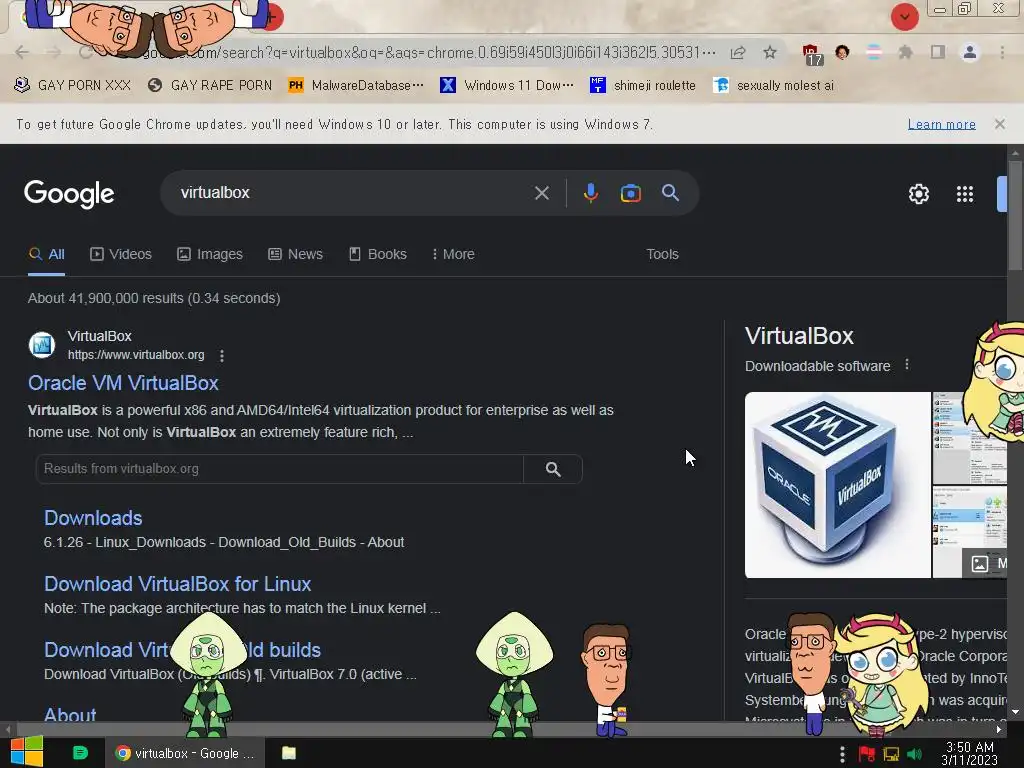Switch to the Videos tab

121,254
